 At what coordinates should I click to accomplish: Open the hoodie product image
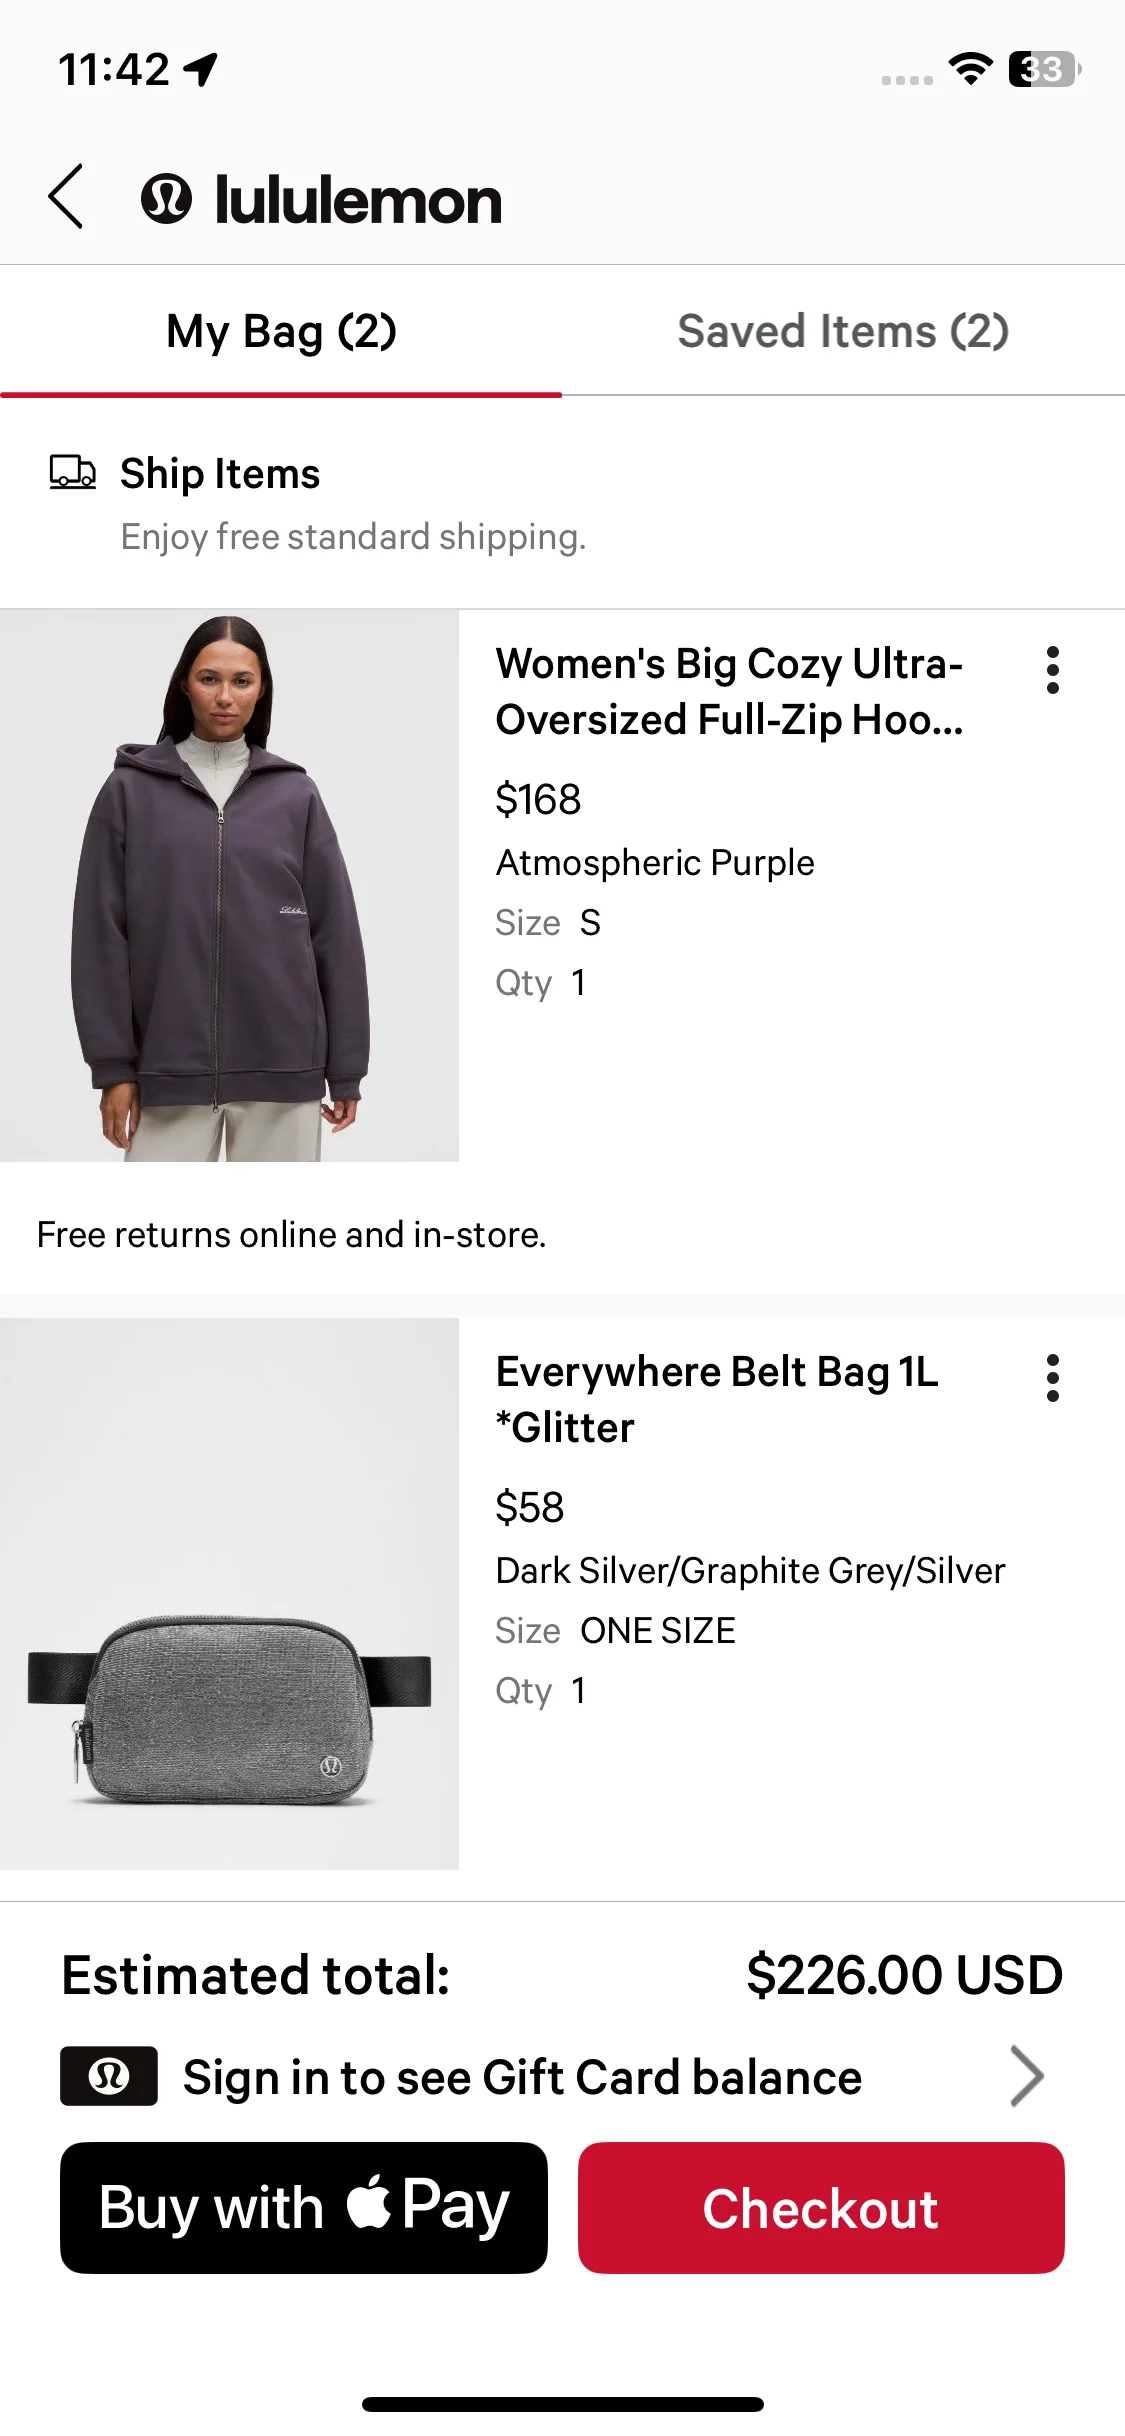click(229, 886)
